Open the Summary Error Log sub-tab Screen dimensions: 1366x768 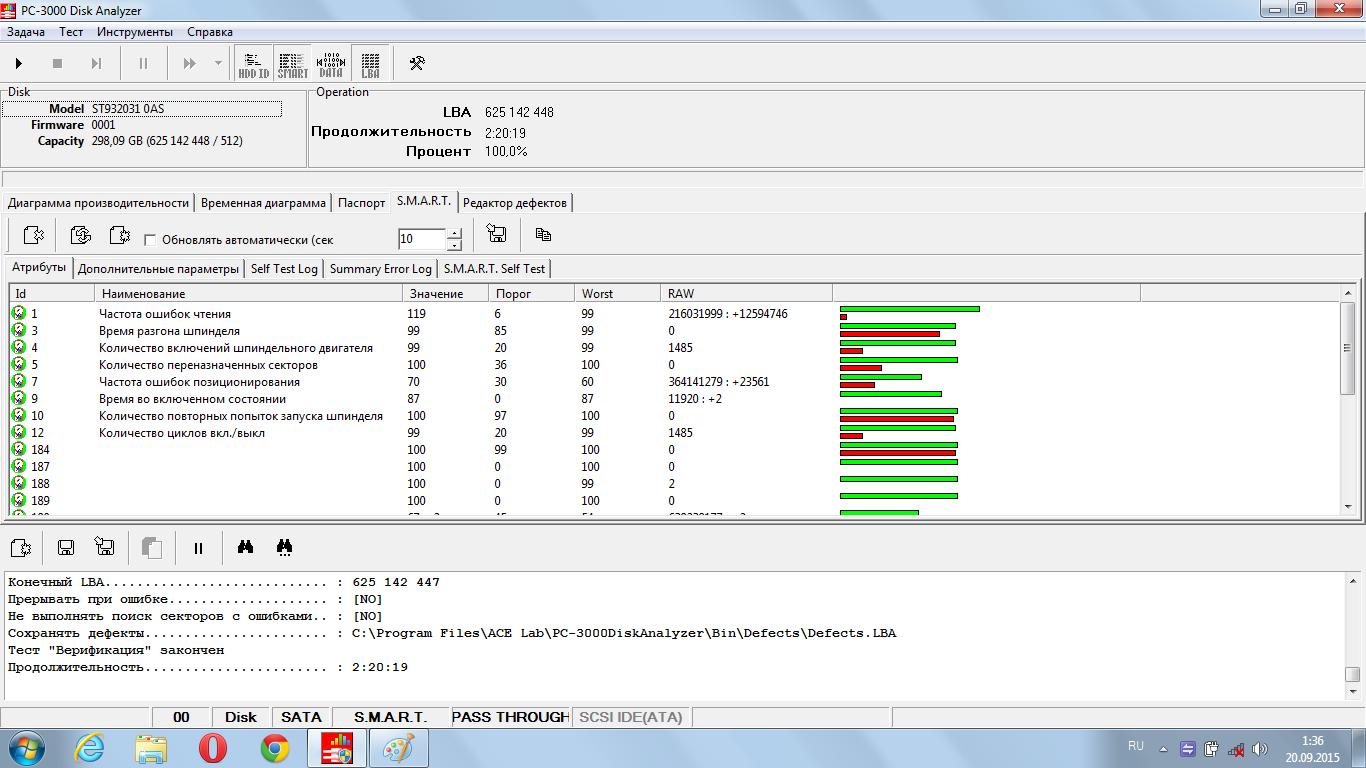click(x=381, y=269)
